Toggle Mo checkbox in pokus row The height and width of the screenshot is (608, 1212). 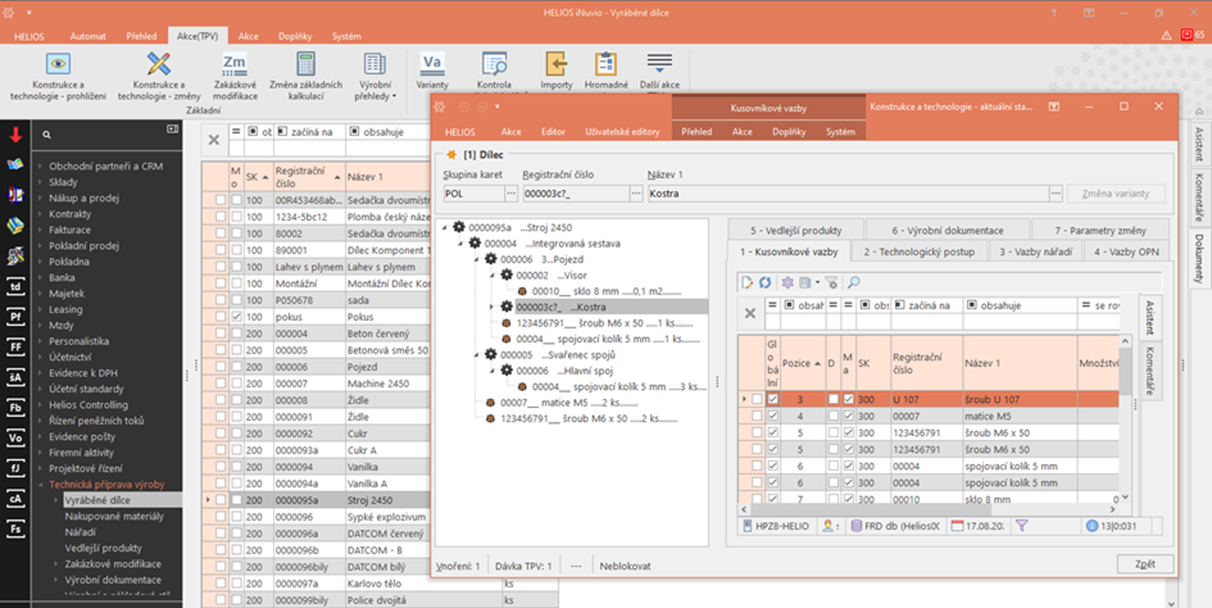(236, 315)
